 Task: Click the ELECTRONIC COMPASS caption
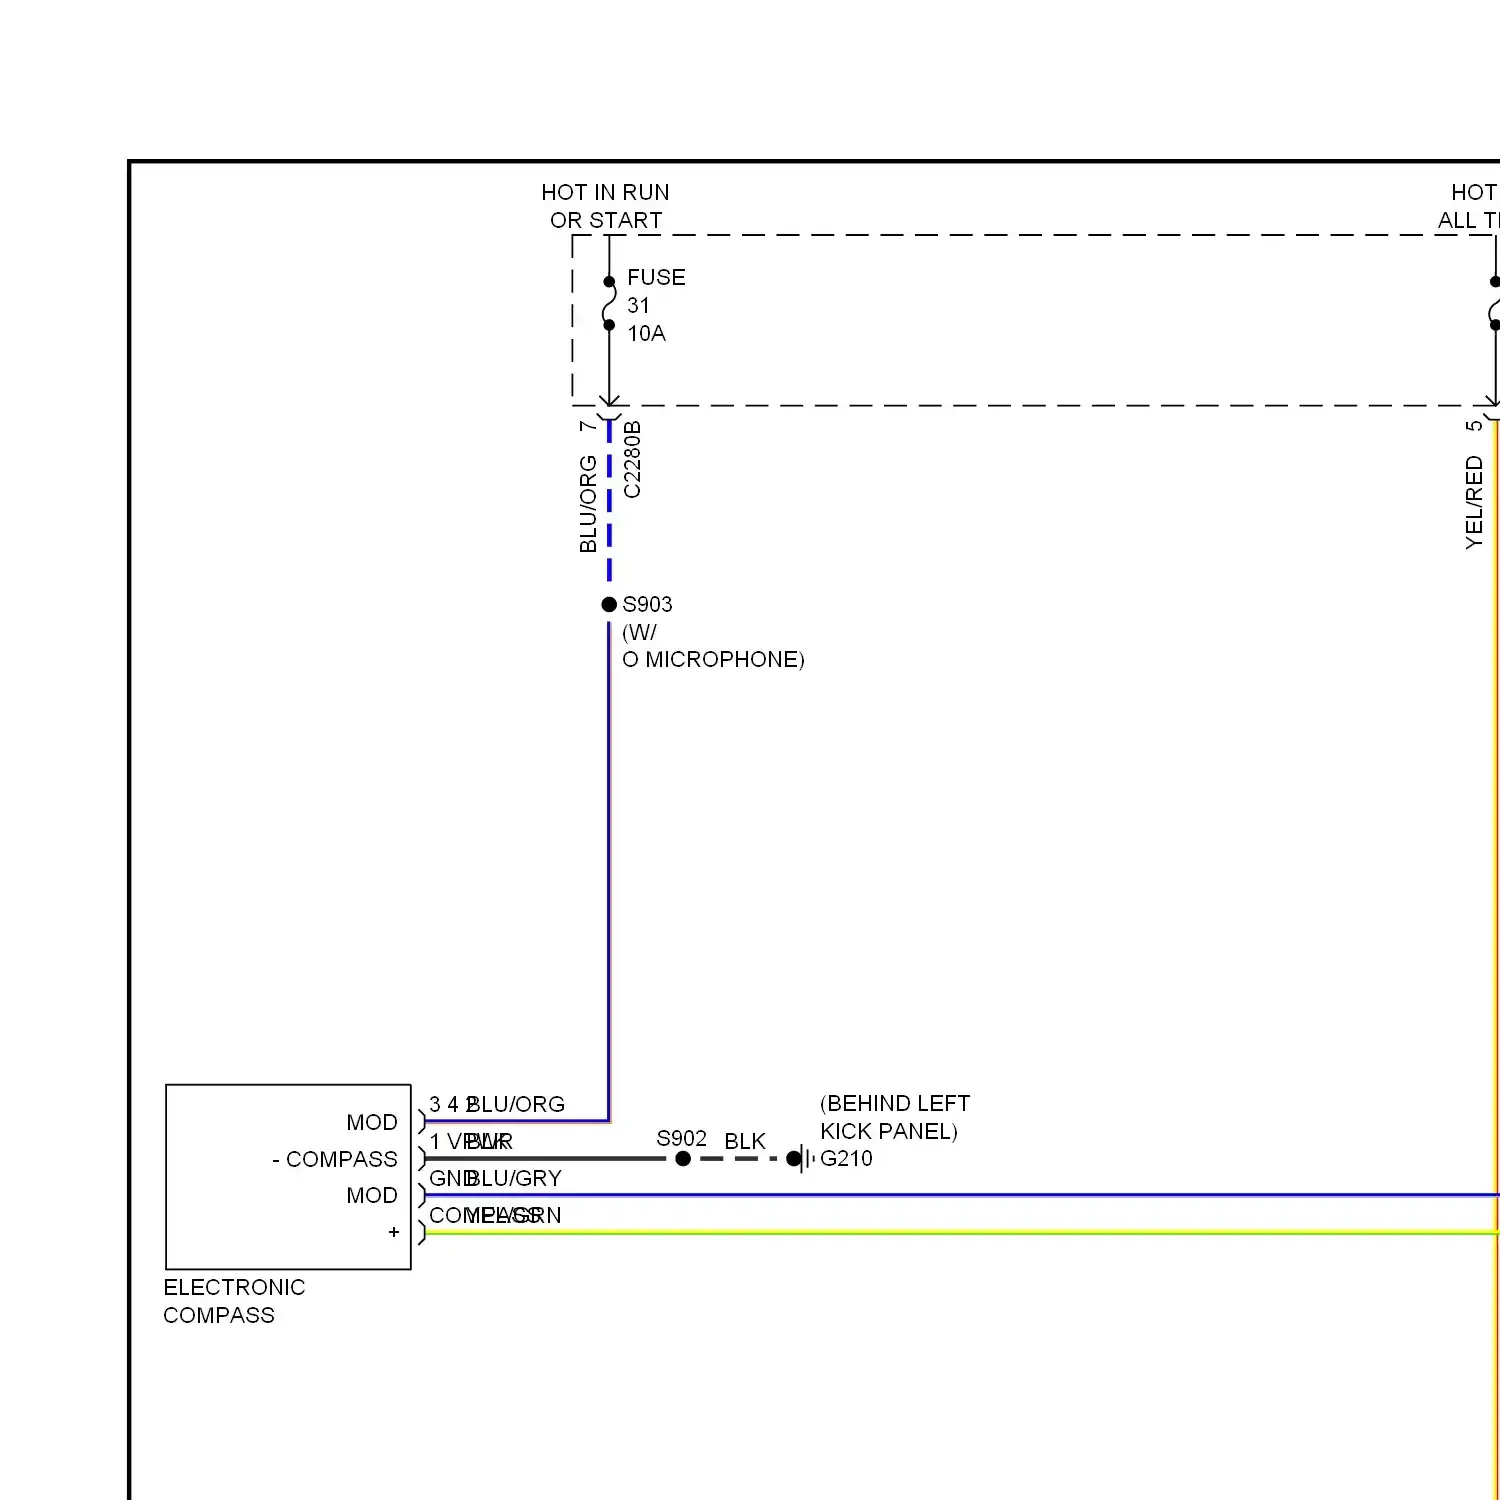click(234, 1301)
